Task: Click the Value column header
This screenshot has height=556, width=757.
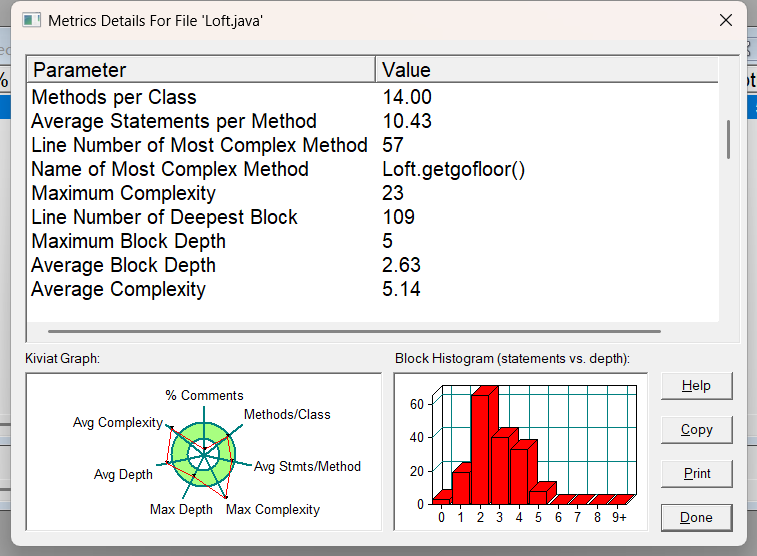Action: pyautogui.click(x=547, y=70)
